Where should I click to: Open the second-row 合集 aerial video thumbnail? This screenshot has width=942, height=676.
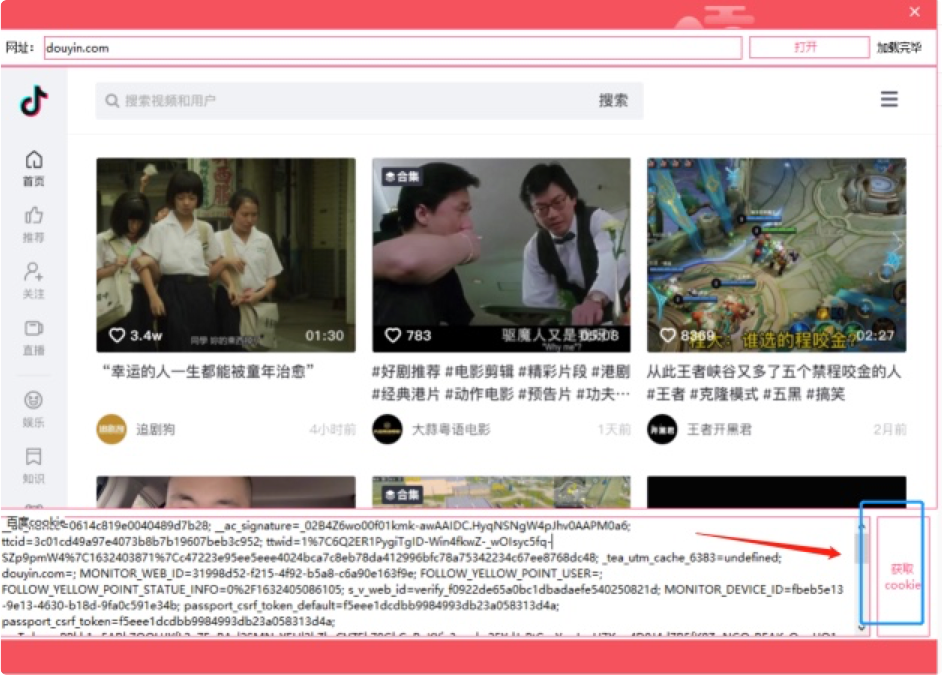501,492
